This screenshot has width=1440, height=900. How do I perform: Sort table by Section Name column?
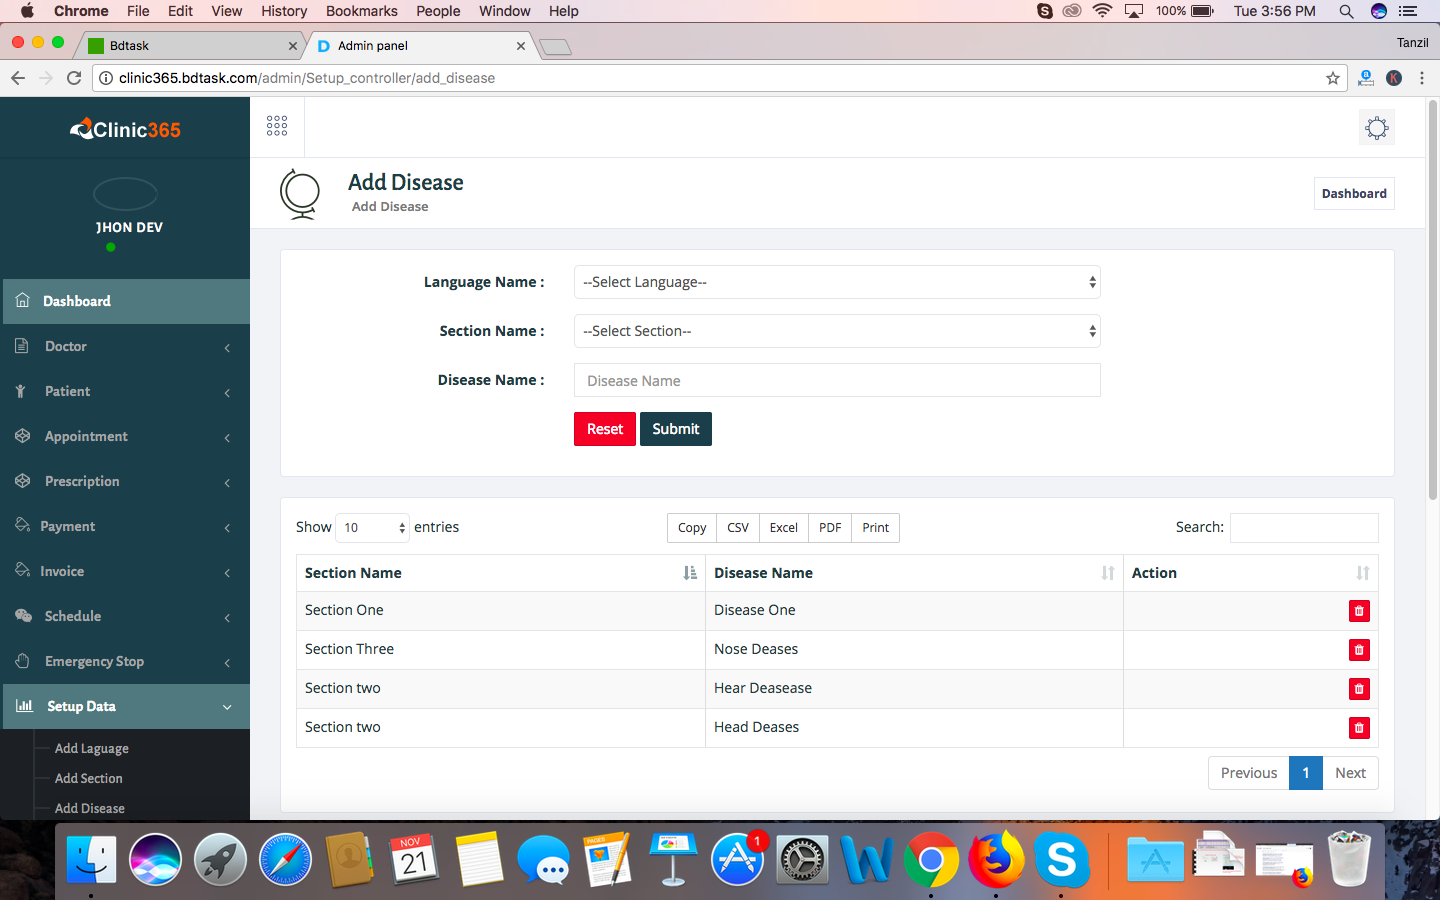point(500,573)
